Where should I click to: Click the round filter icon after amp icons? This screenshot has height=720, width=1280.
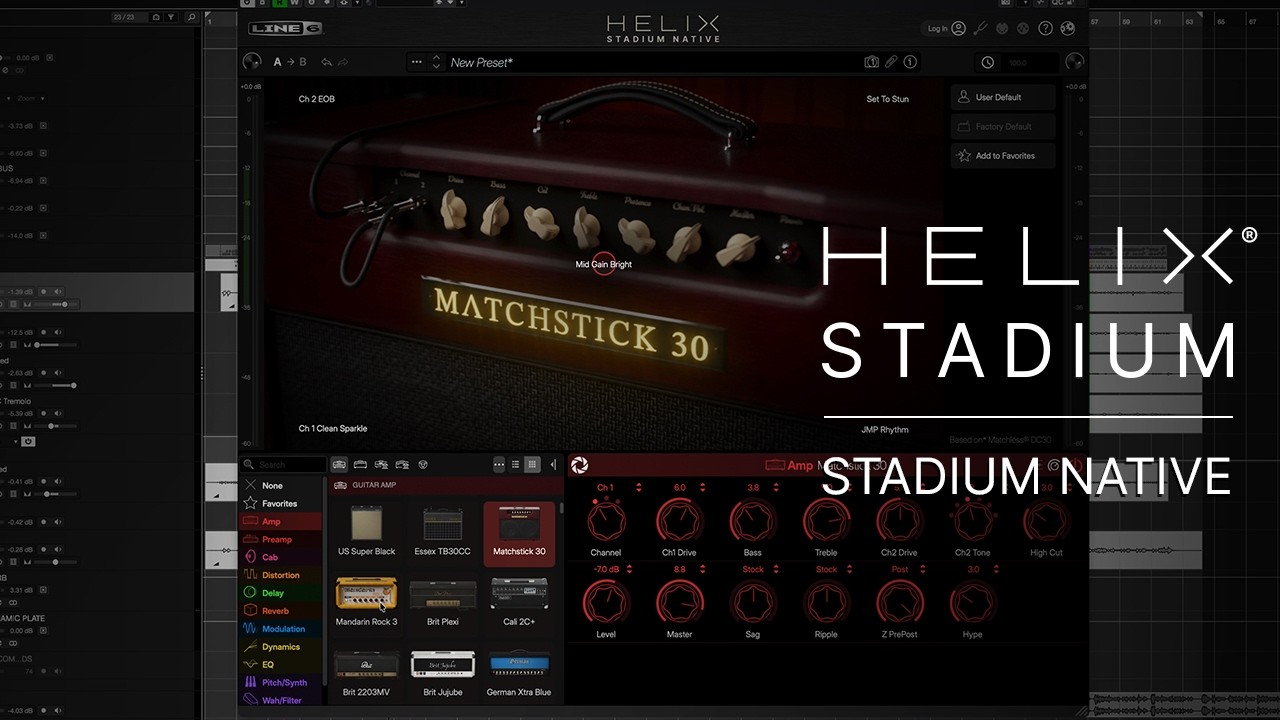coord(423,465)
